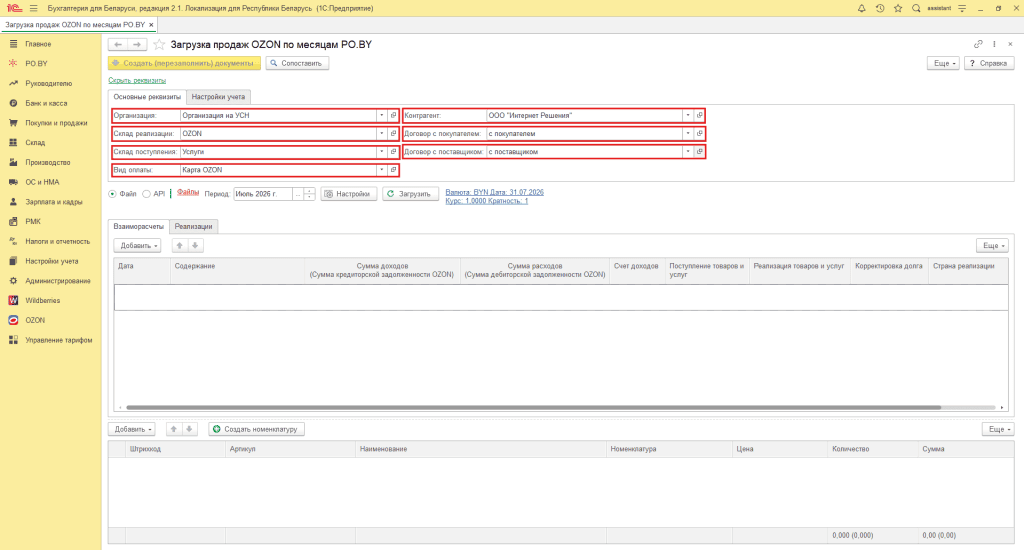Open Справка help button
This screenshot has width=1024, height=550.
click(989, 63)
